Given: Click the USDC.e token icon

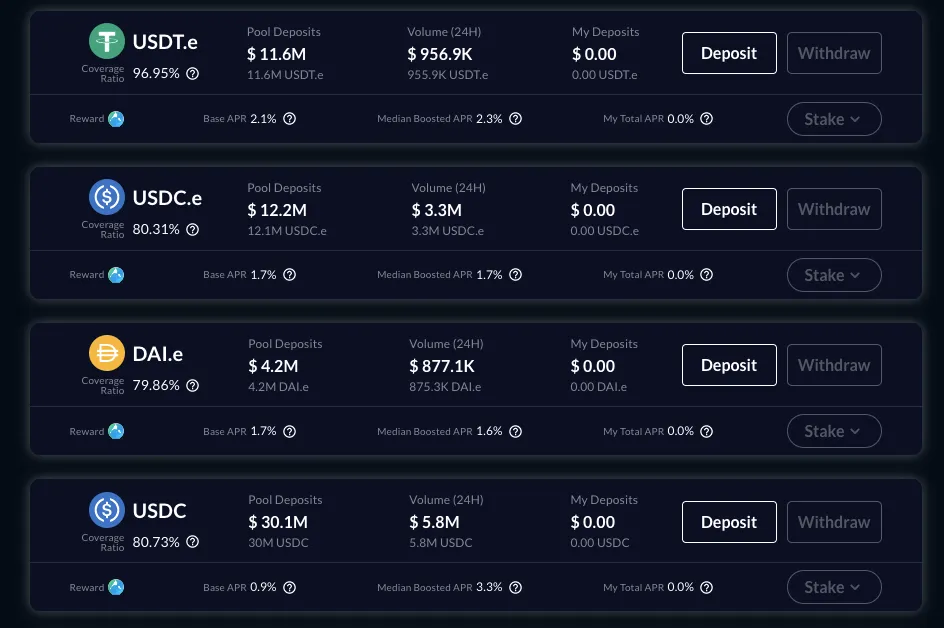Looking at the screenshot, I should pyautogui.click(x=107, y=197).
